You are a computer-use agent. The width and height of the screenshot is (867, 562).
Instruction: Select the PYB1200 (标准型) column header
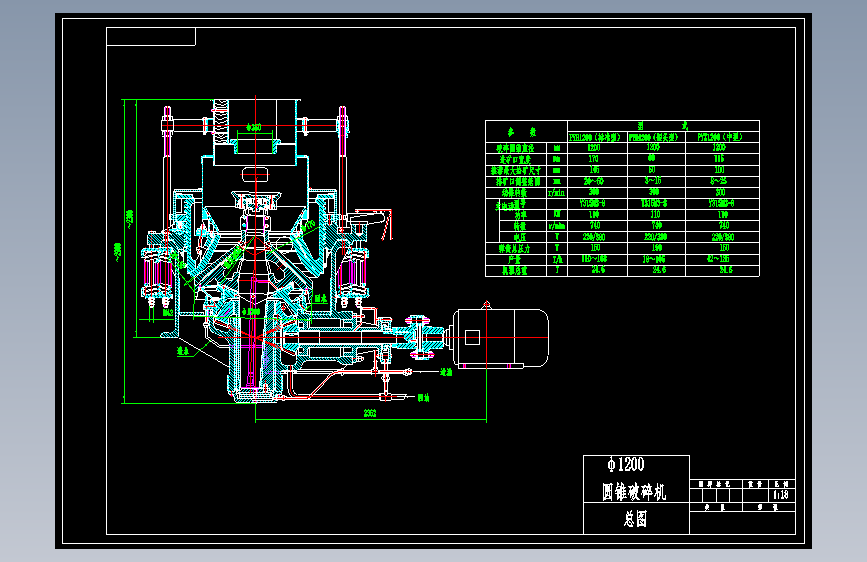(597, 137)
